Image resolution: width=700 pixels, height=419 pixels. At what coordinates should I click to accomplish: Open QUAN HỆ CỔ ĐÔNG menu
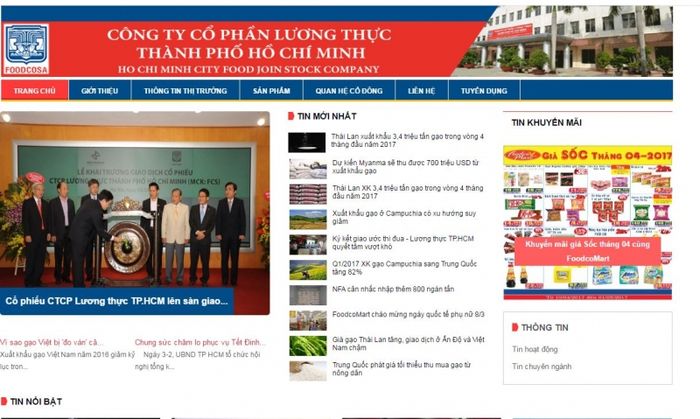tap(349, 91)
